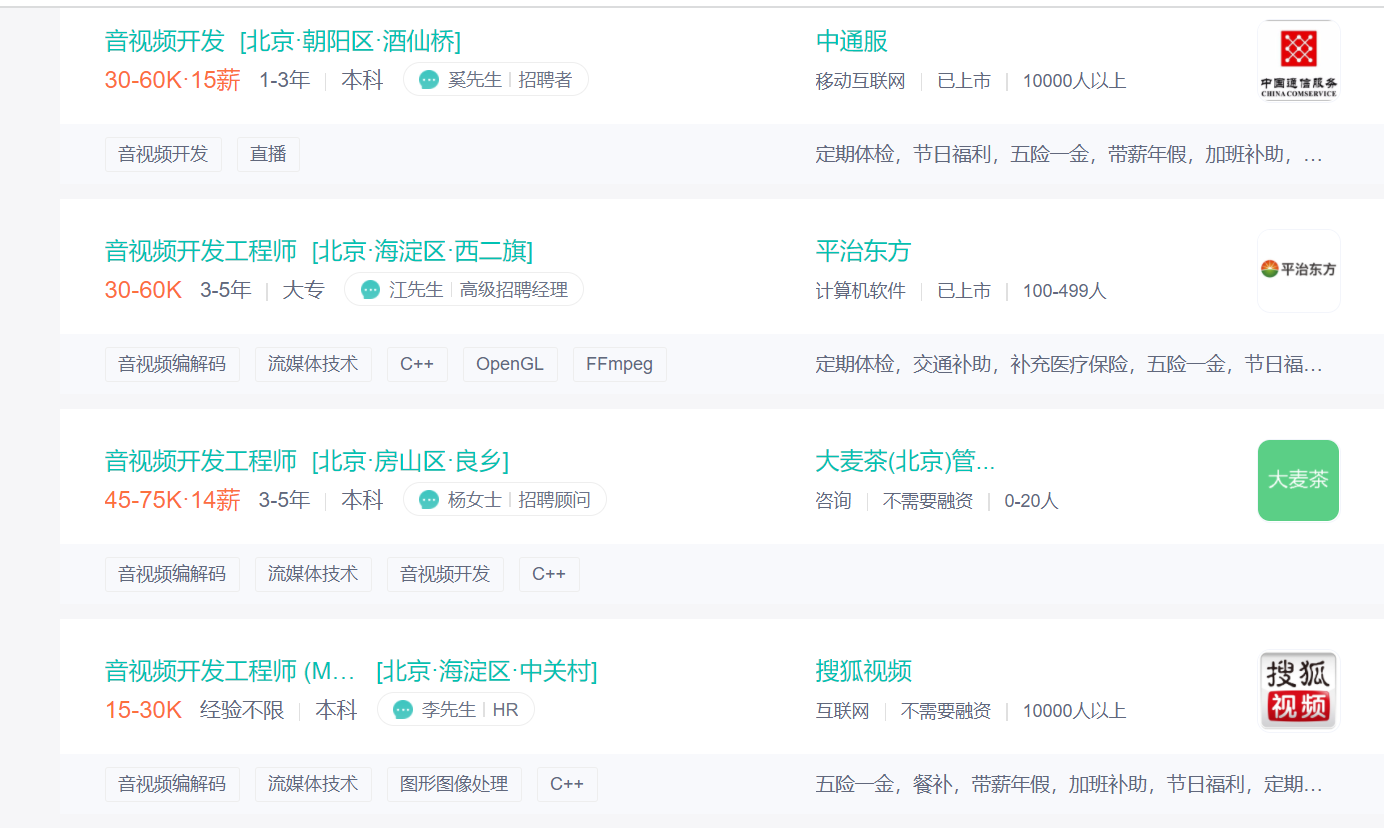This screenshot has width=1384, height=828.
Task: Click chat icon beside 李先生
Action: 403,710
